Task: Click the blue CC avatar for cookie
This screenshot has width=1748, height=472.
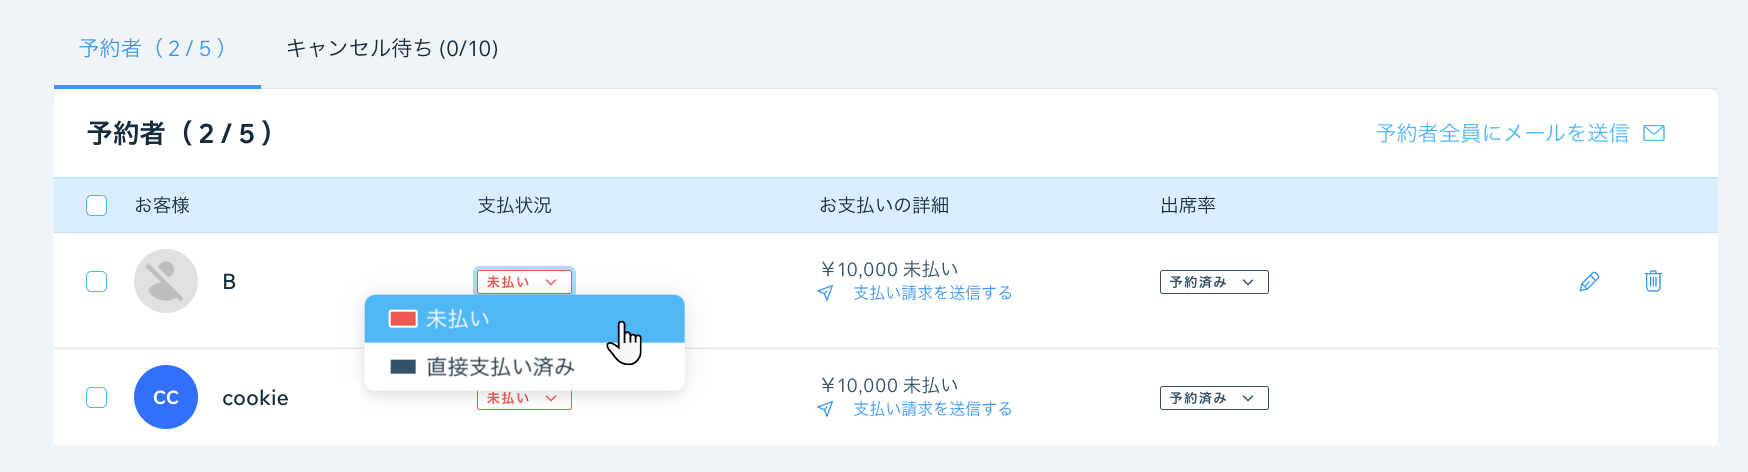Action: coord(166,397)
